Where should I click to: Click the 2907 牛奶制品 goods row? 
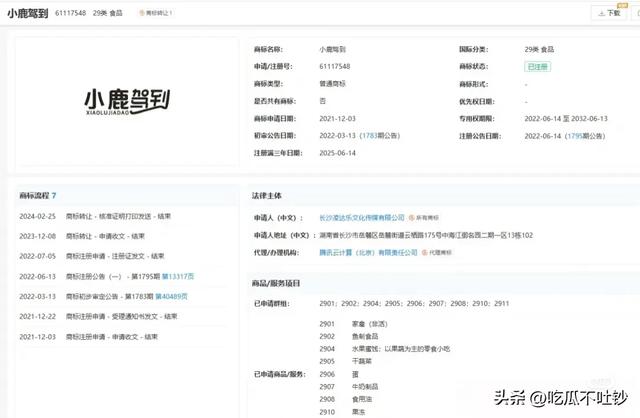[349, 387]
